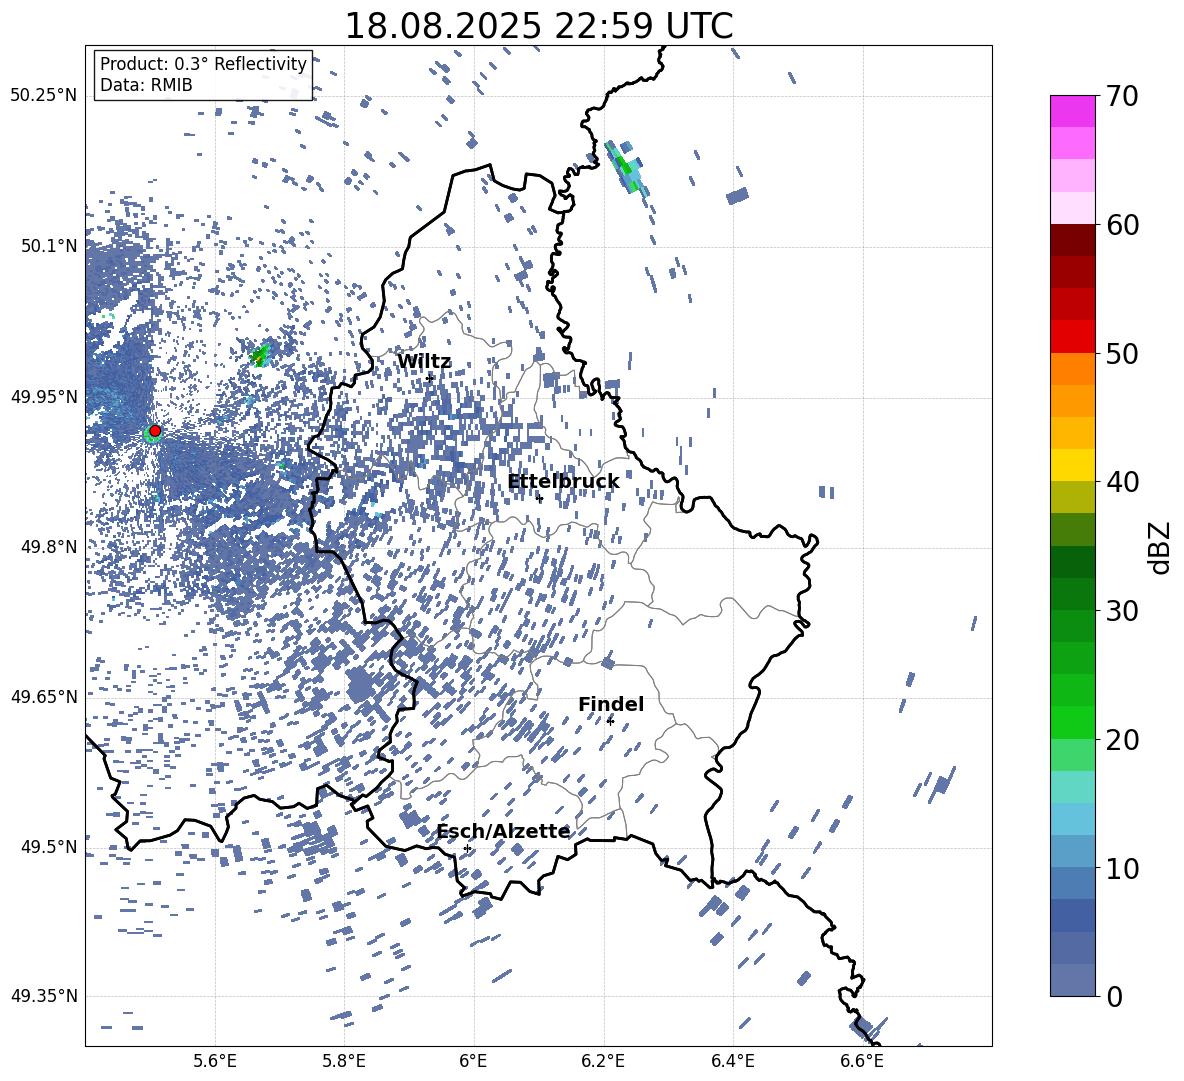Click the 'Data: RMIB' text
The height and width of the screenshot is (1081, 1184).
click(146, 85)
